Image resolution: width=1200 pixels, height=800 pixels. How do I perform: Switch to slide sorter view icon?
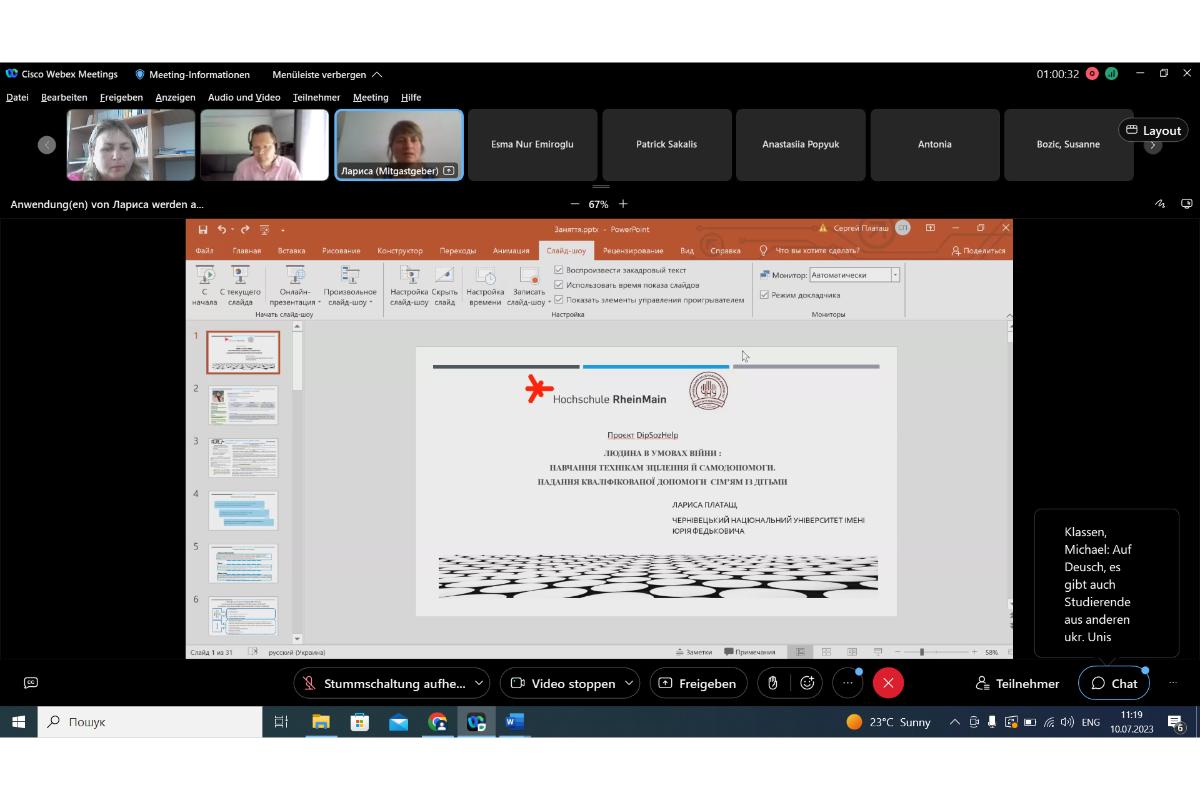coord(826,652)
